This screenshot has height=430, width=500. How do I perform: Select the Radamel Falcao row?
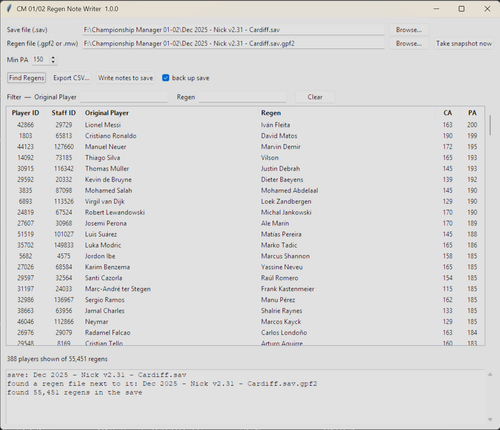[x=245, y=333]
